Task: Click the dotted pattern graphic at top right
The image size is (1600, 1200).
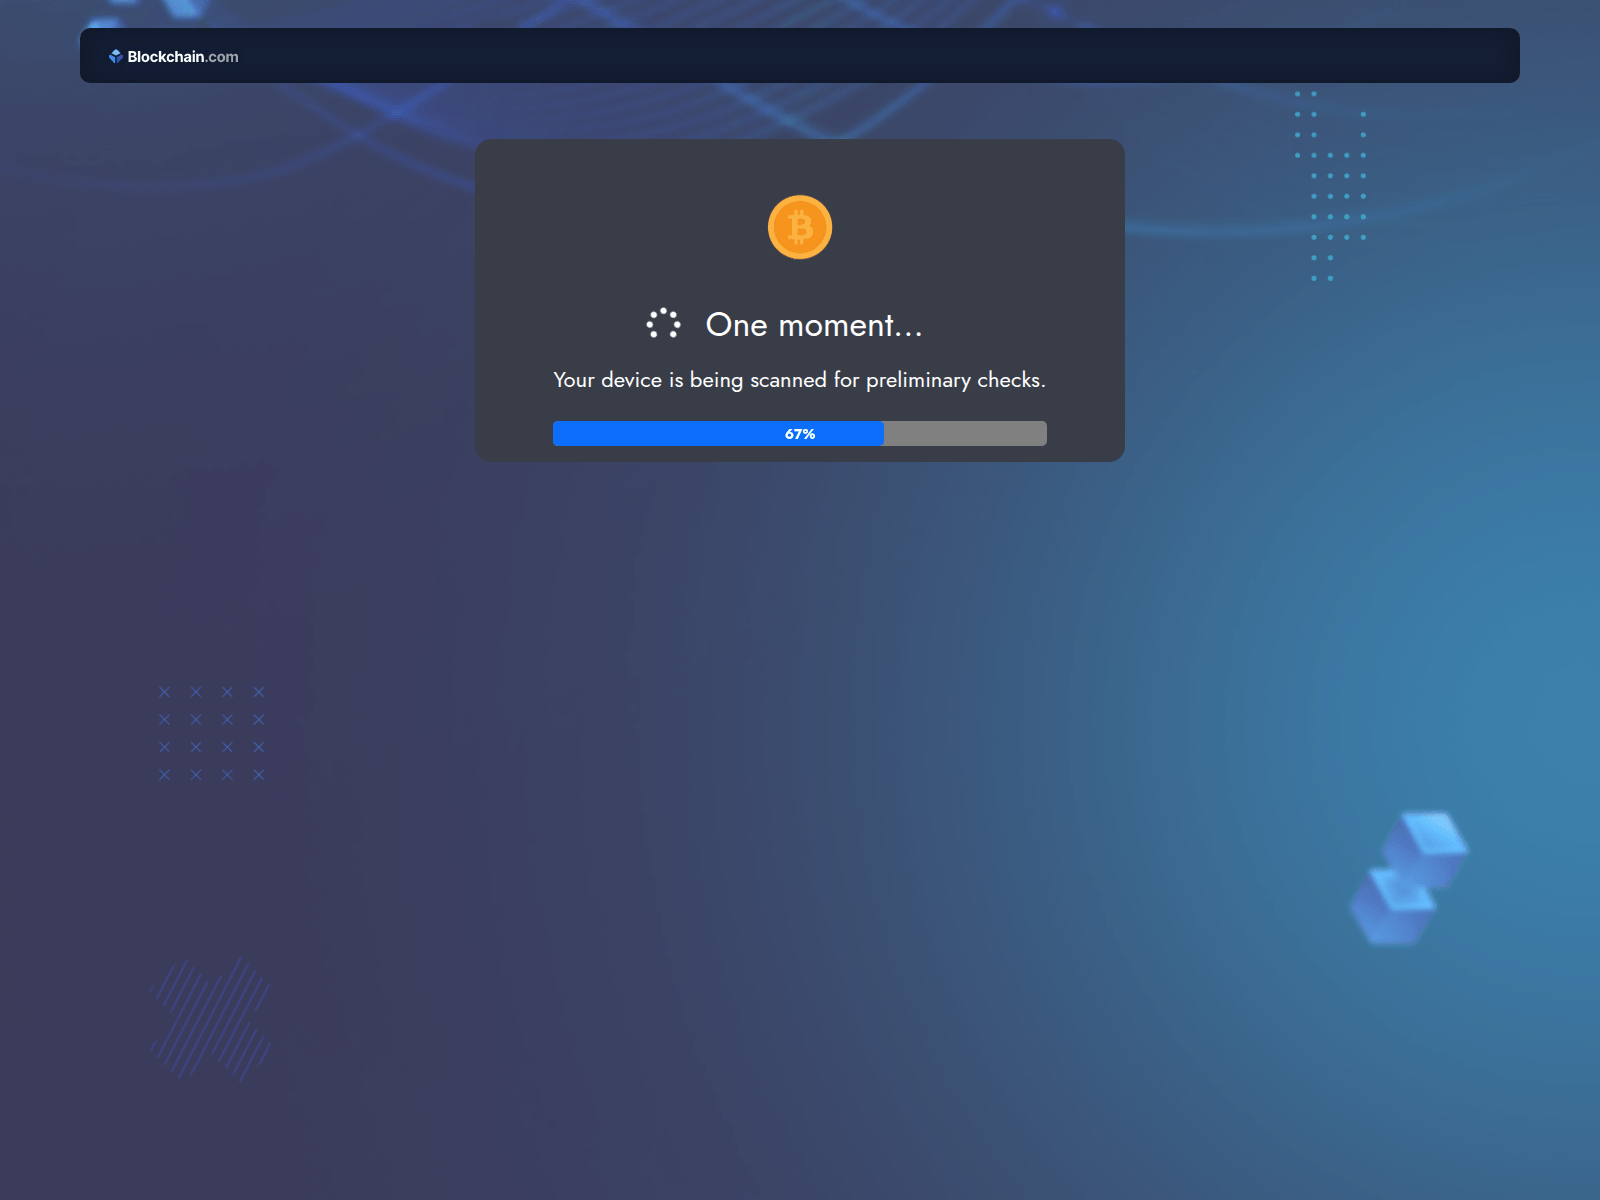Action: coord(1330,186)
